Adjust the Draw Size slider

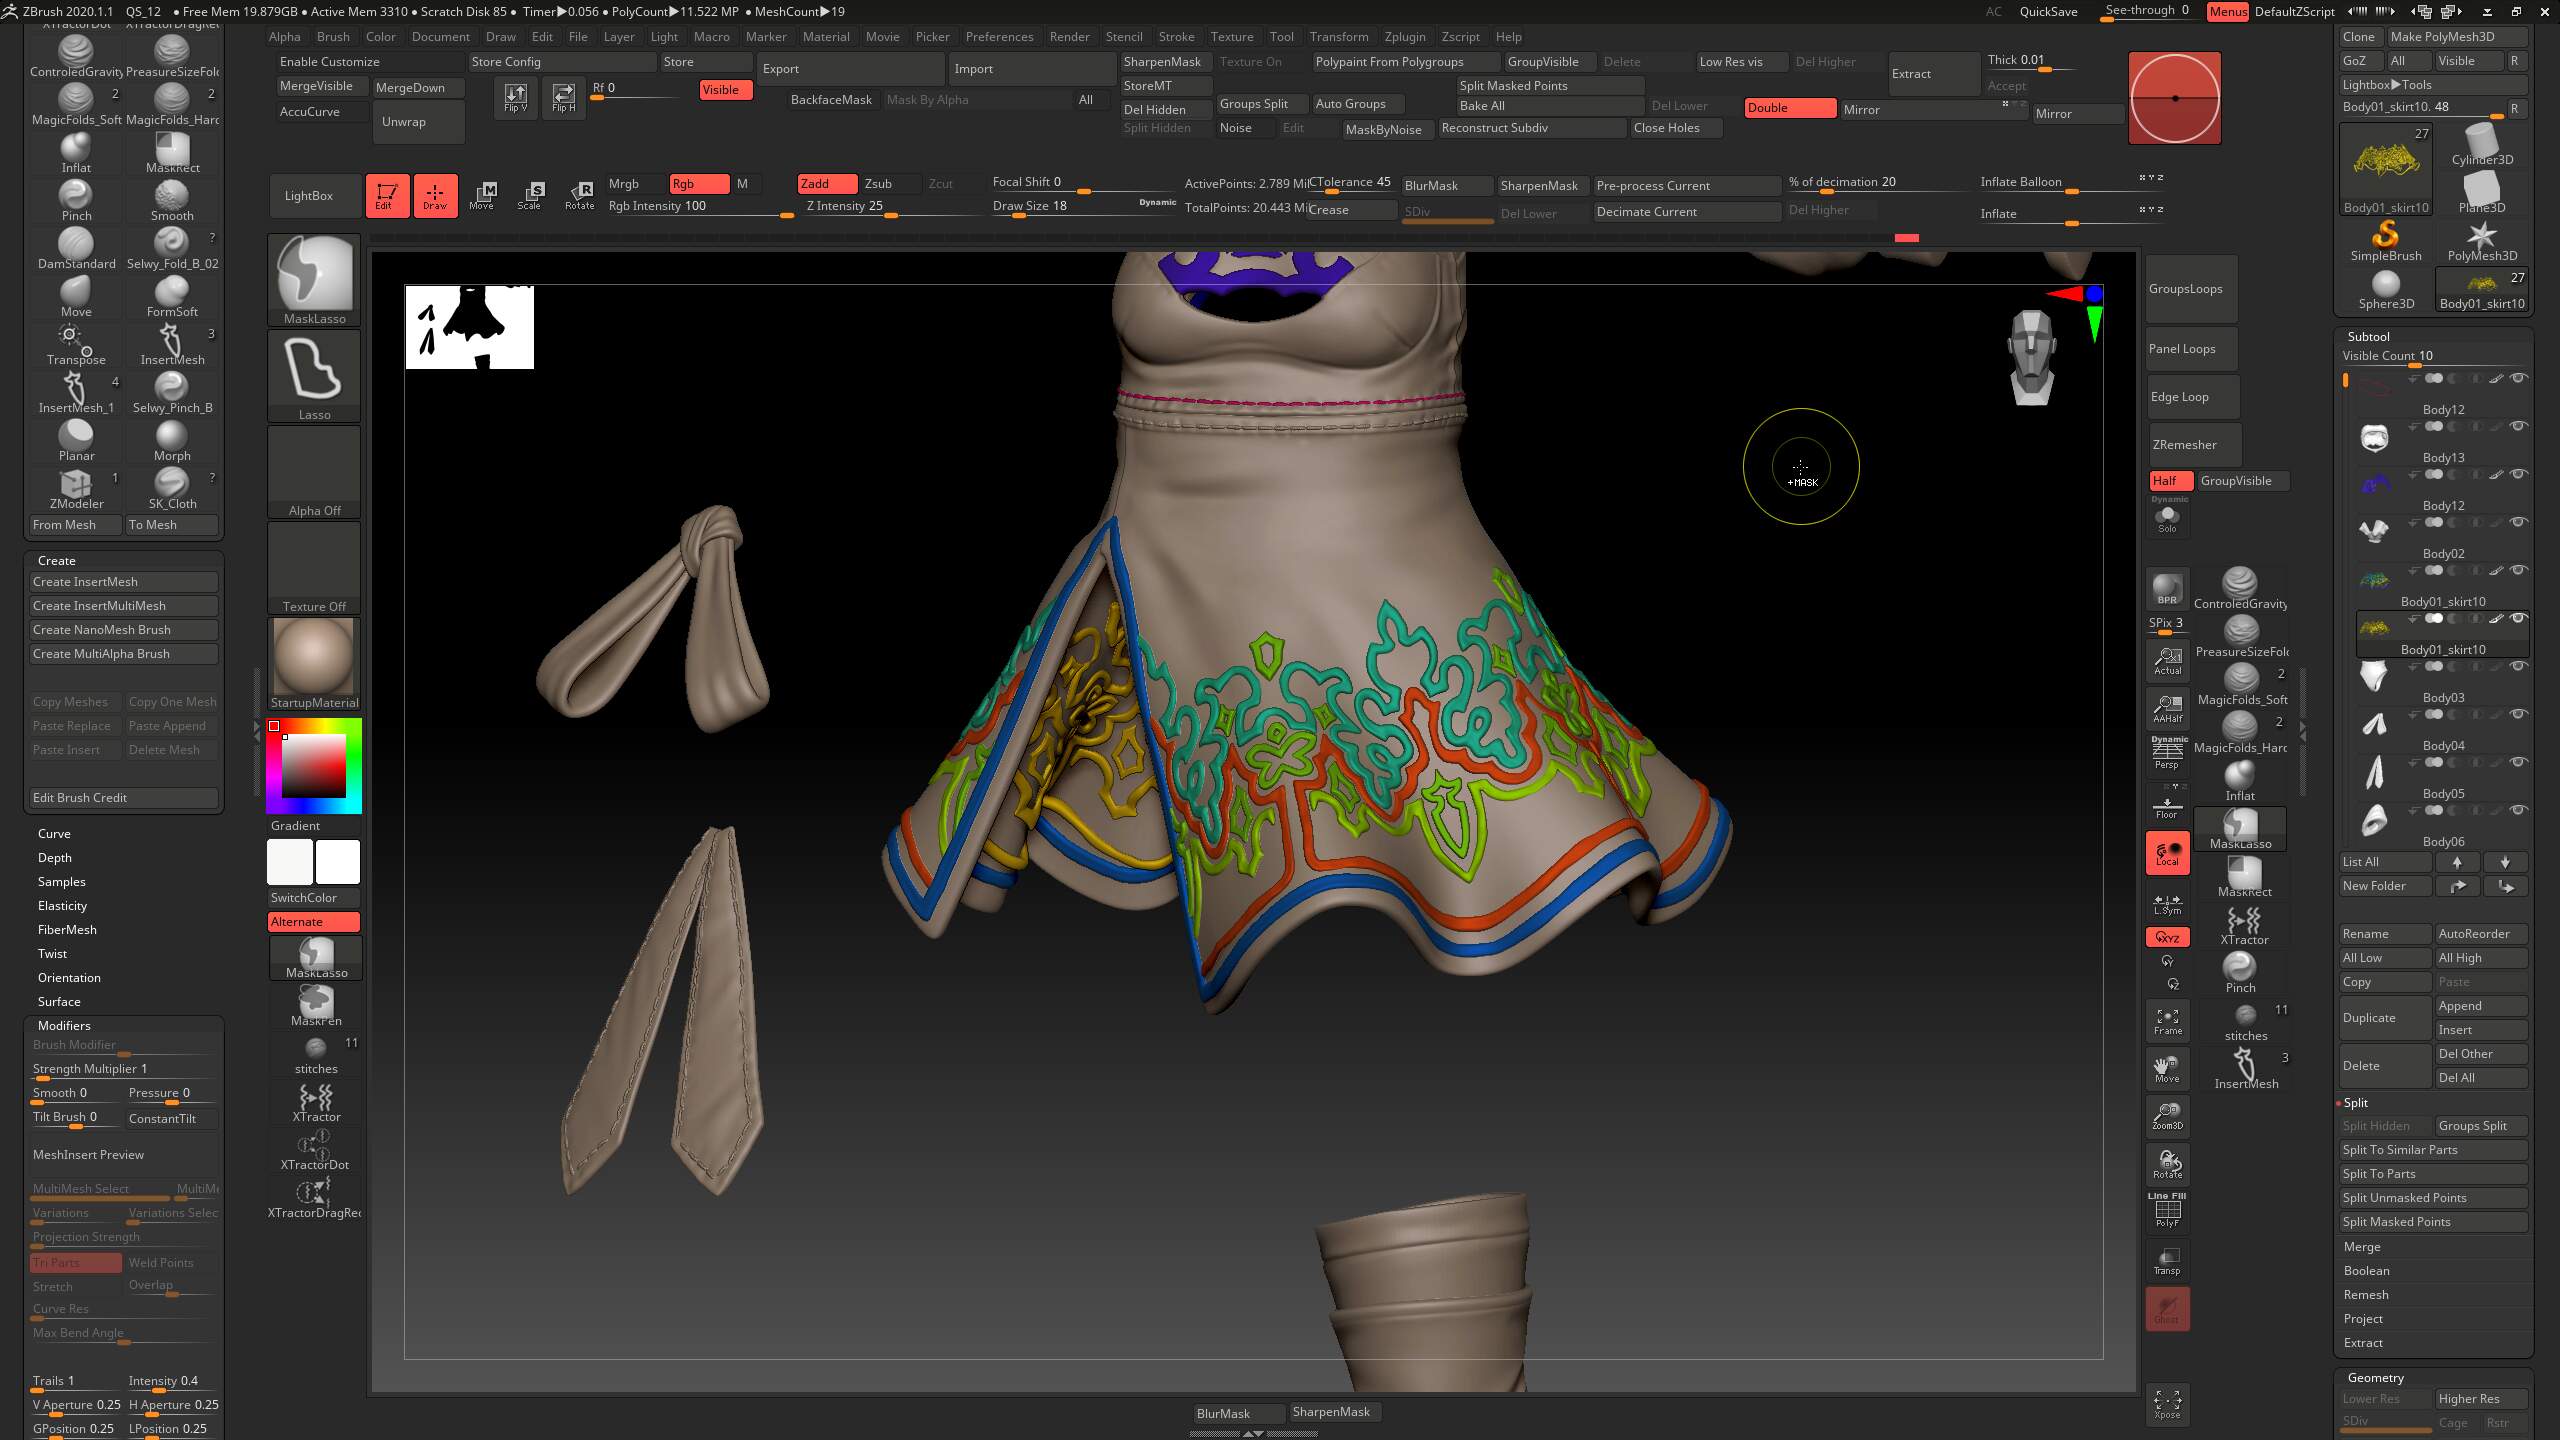coord(1084,207)
